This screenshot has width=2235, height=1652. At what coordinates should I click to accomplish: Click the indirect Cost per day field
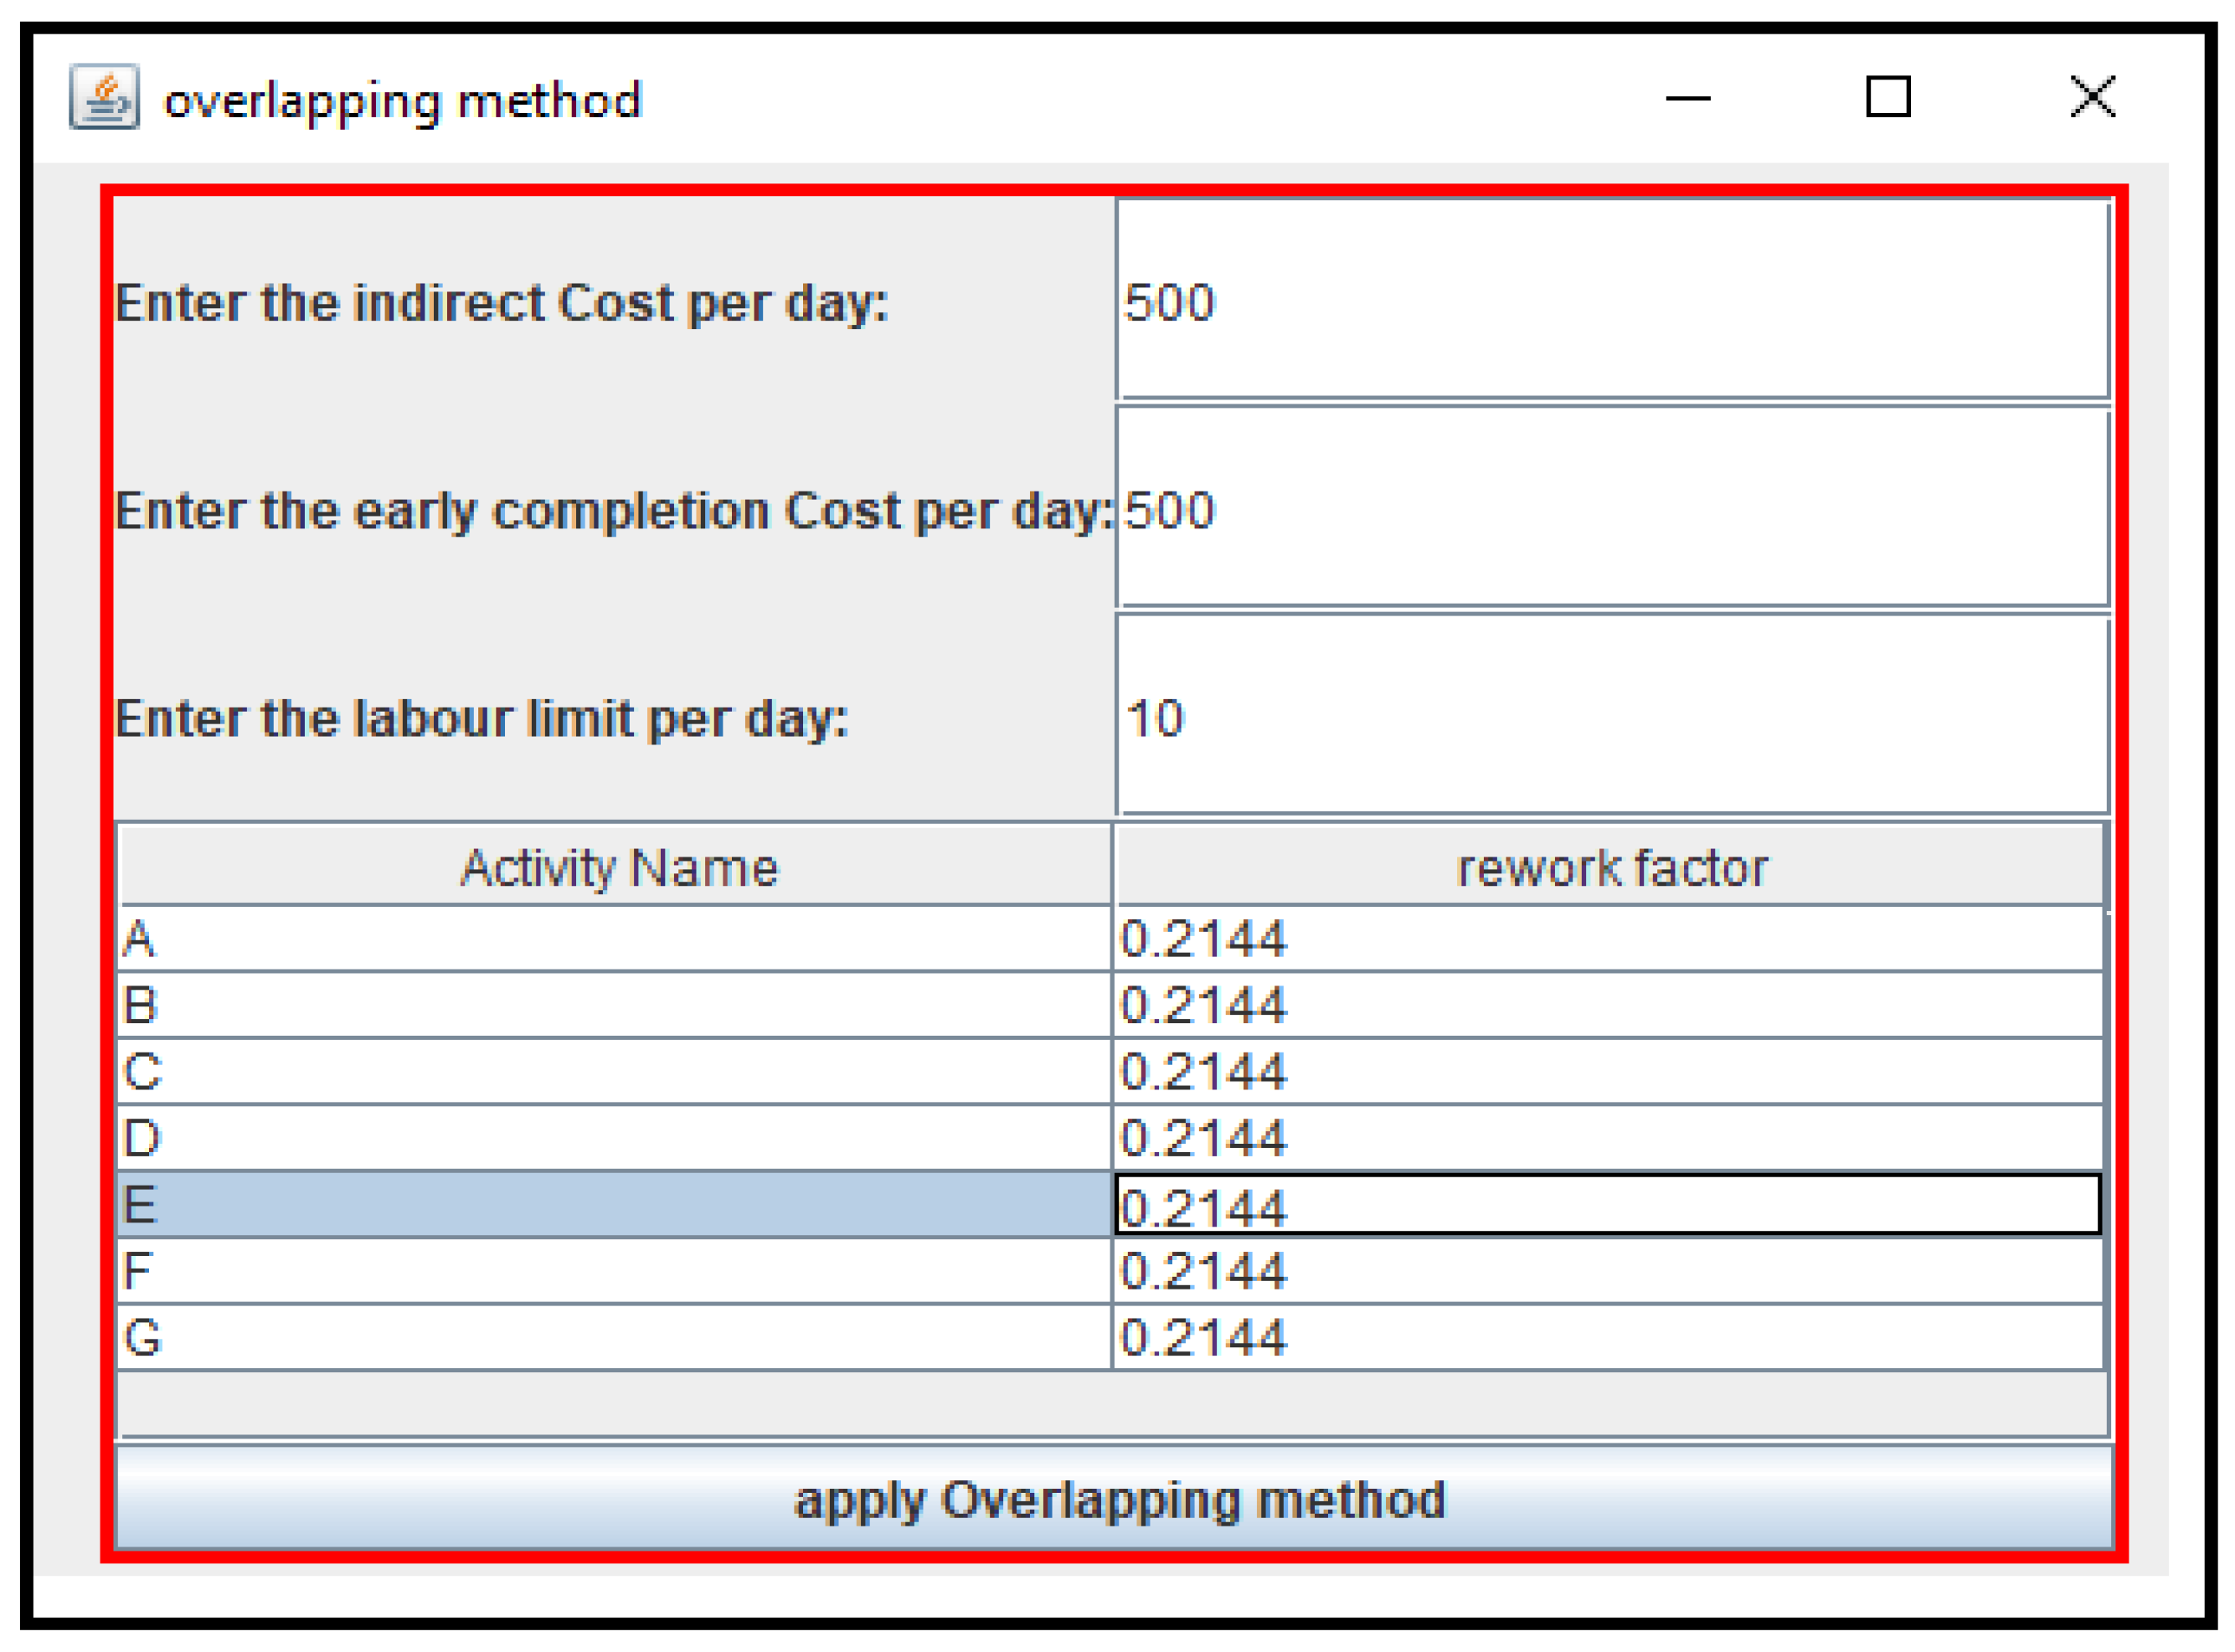(1612, 300)
